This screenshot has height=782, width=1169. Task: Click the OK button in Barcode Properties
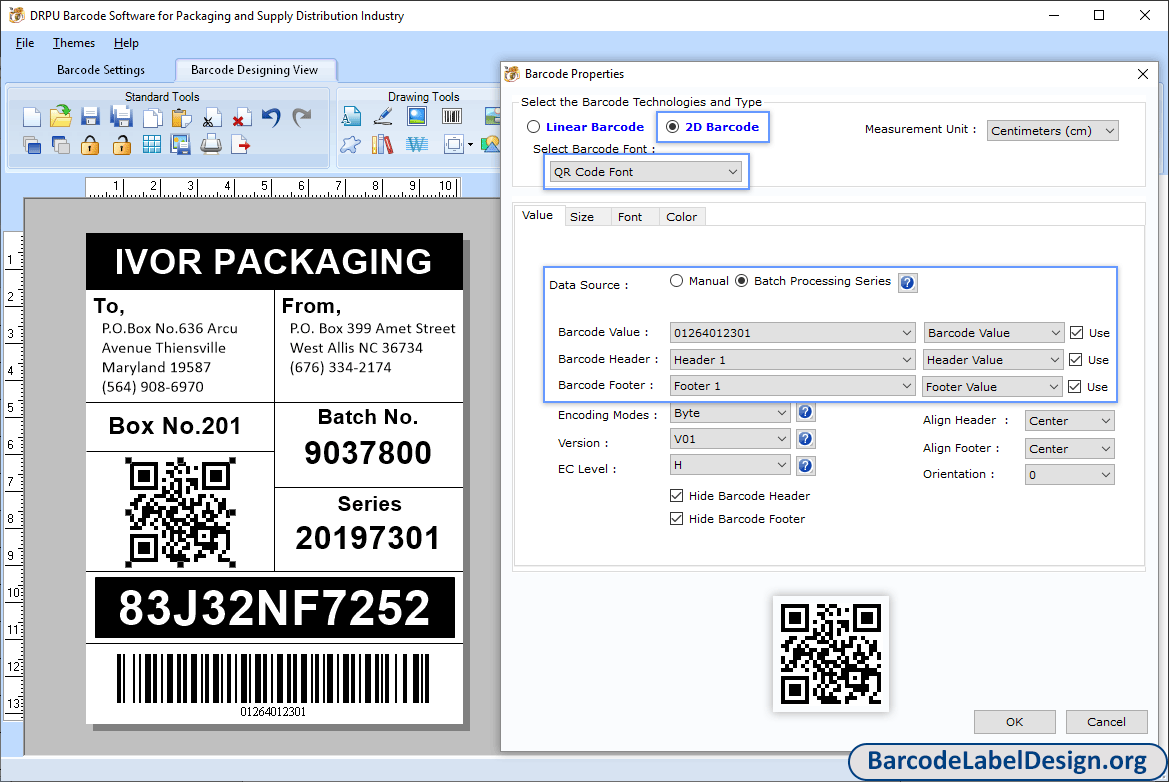coord(1014,721)
